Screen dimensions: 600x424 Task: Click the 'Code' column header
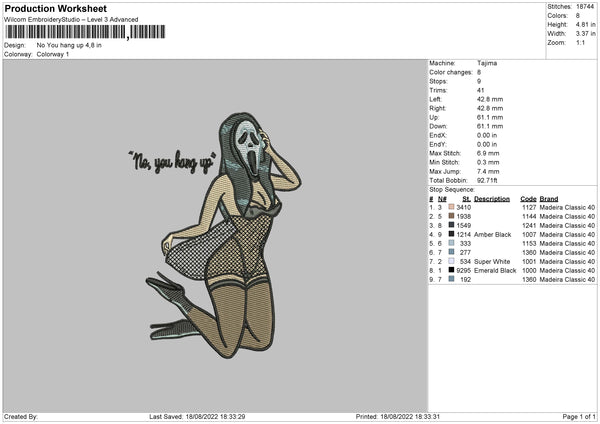[x=528, y=199]
